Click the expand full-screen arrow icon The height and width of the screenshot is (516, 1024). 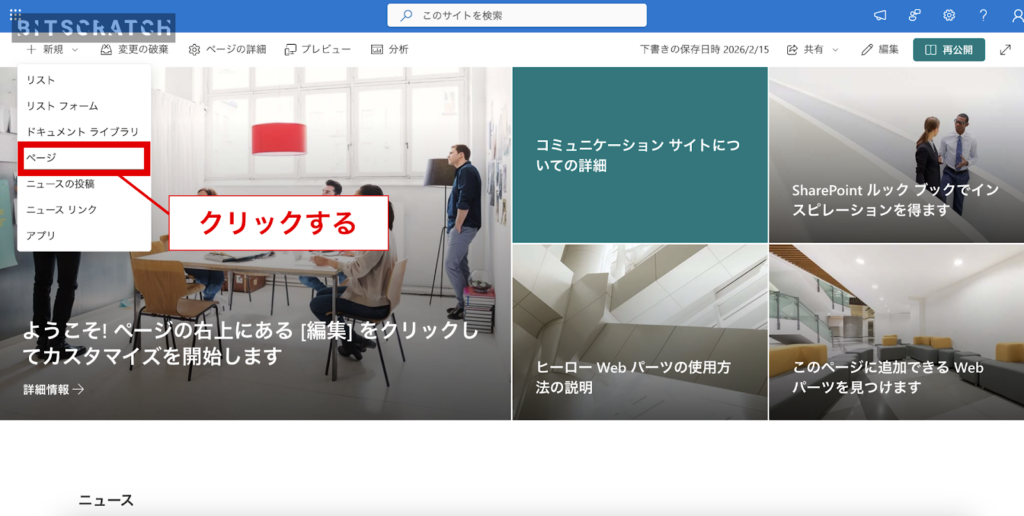[x=1005, y=49]
